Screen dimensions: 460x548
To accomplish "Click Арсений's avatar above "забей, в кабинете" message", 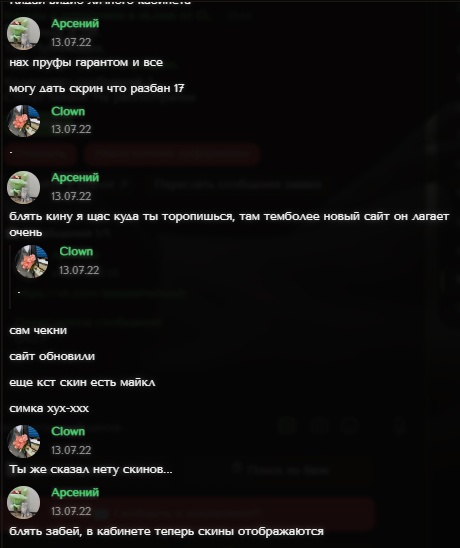I will pos(23,503).
